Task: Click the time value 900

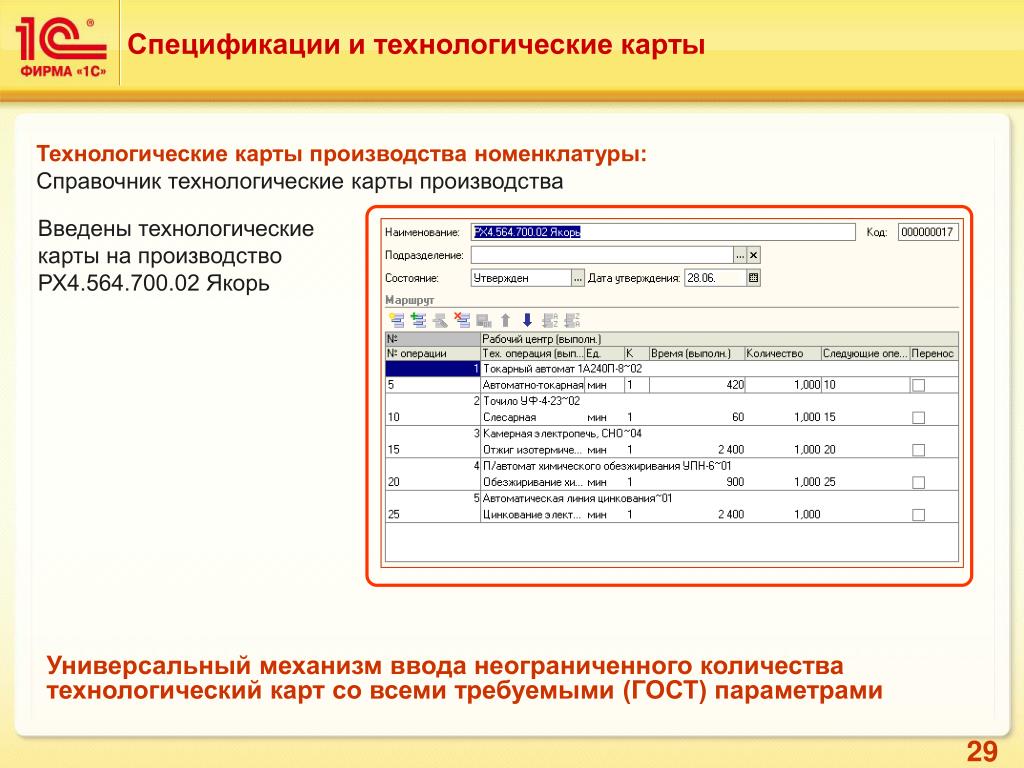Action: pos(697,483)
